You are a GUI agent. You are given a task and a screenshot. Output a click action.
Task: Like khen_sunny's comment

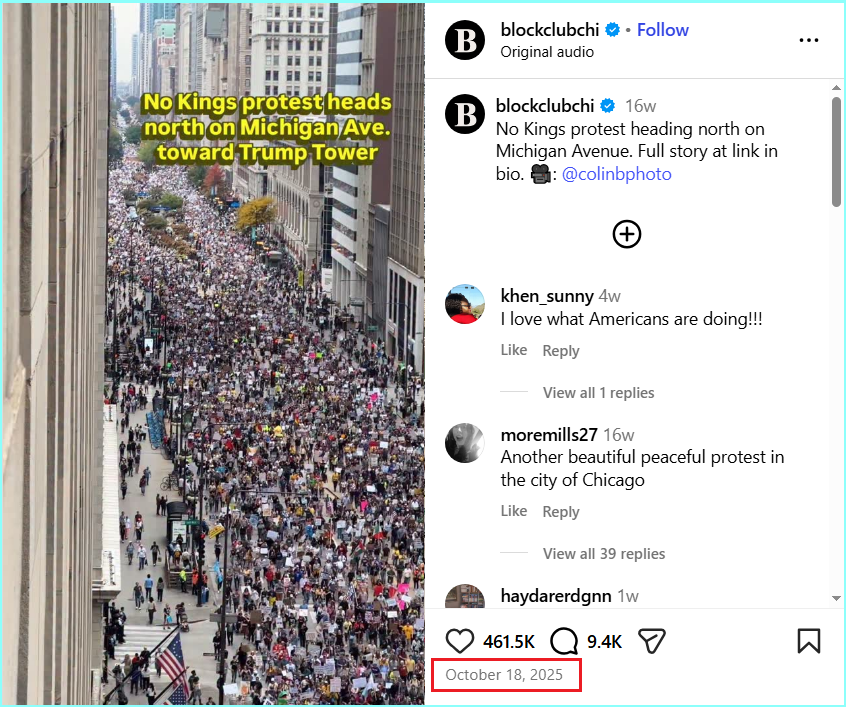[x=514, y=350]
